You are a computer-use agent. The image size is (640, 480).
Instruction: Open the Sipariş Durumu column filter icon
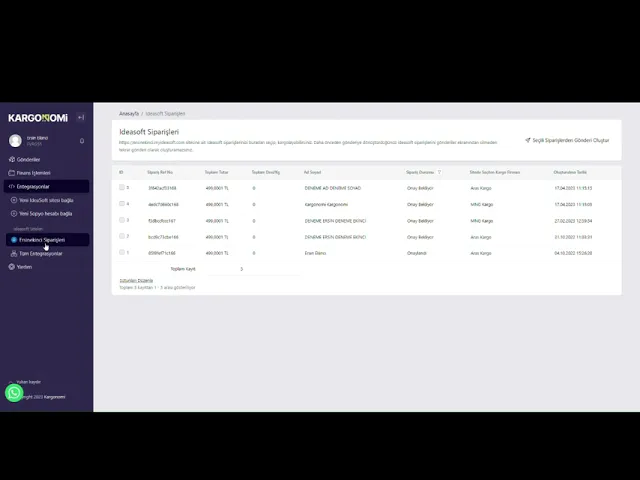pos(439,172)
